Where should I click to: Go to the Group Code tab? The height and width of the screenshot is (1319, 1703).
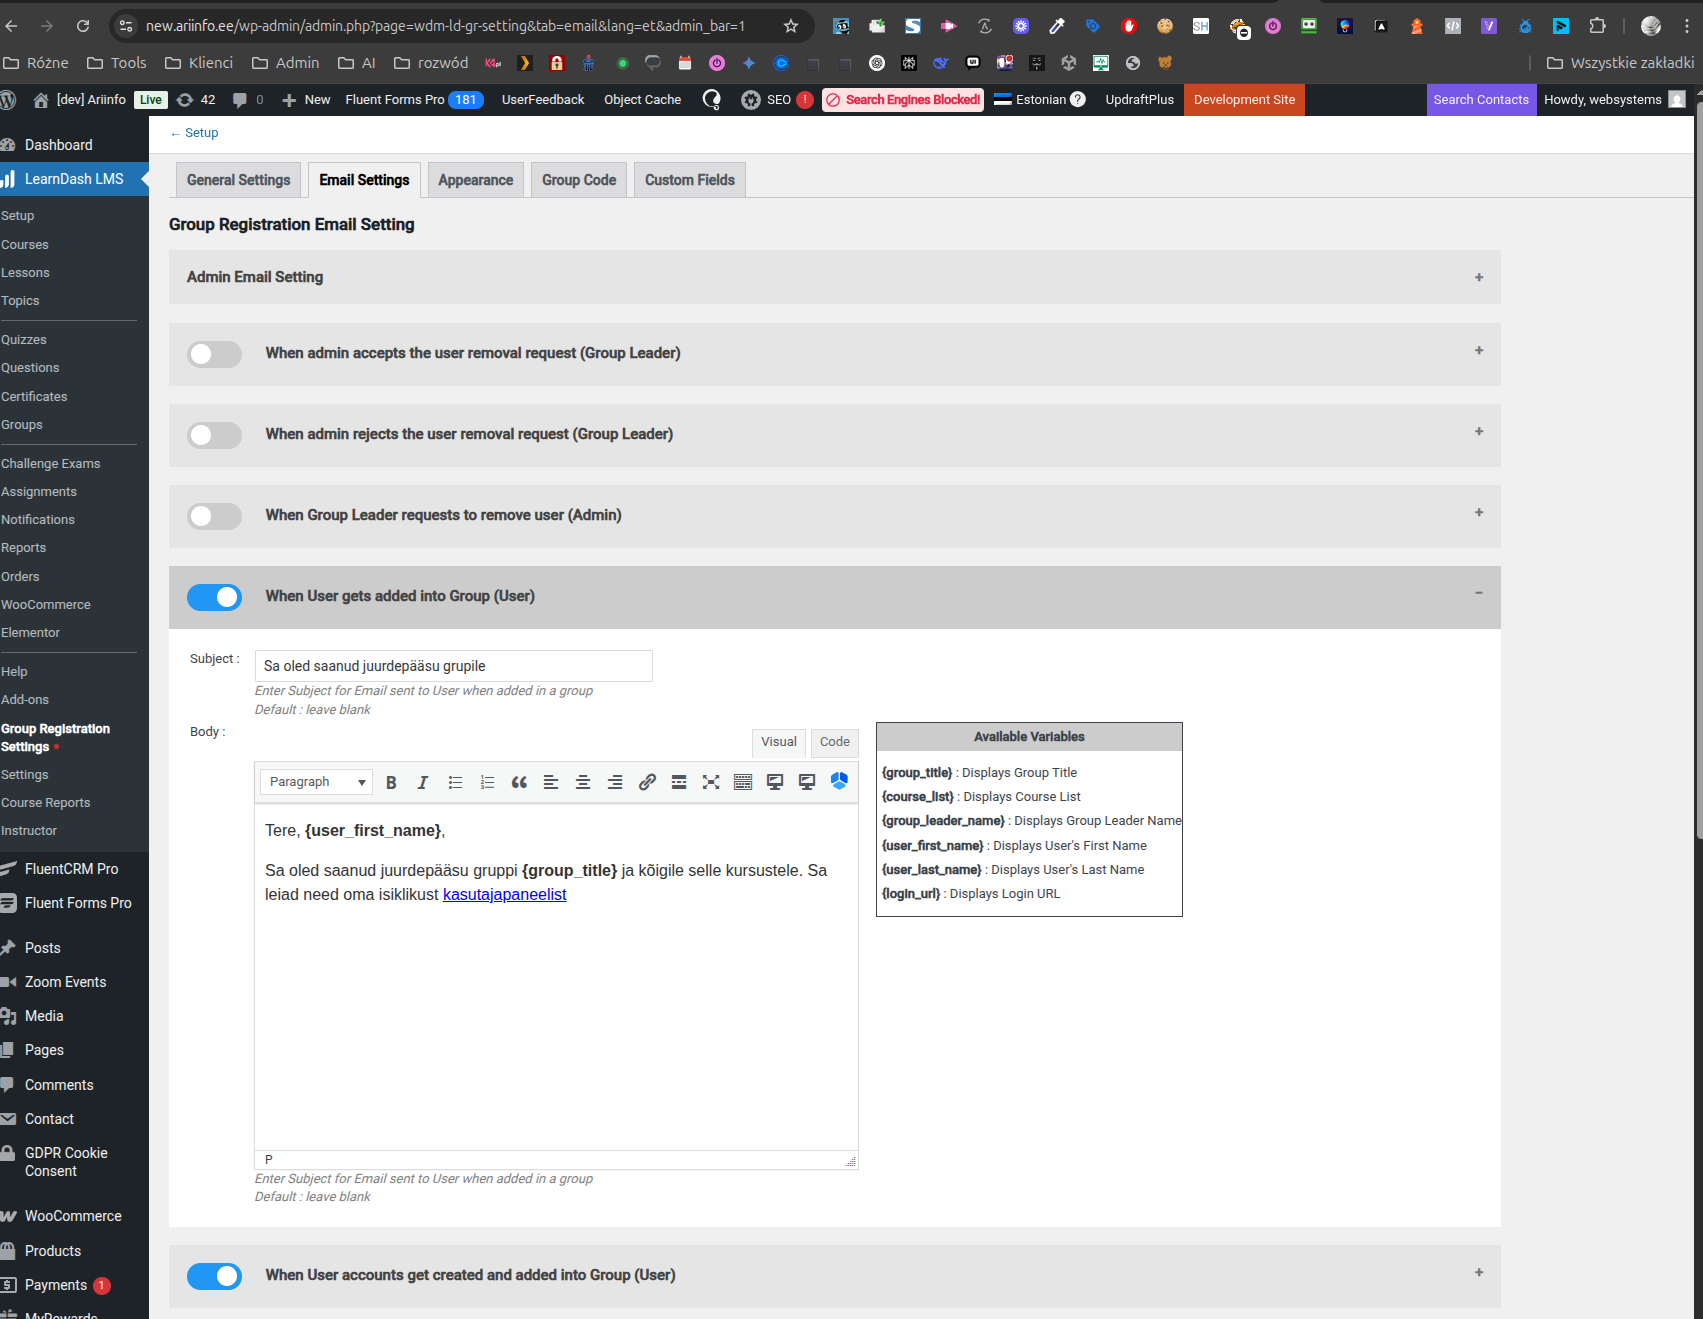(x=579, y=180)
